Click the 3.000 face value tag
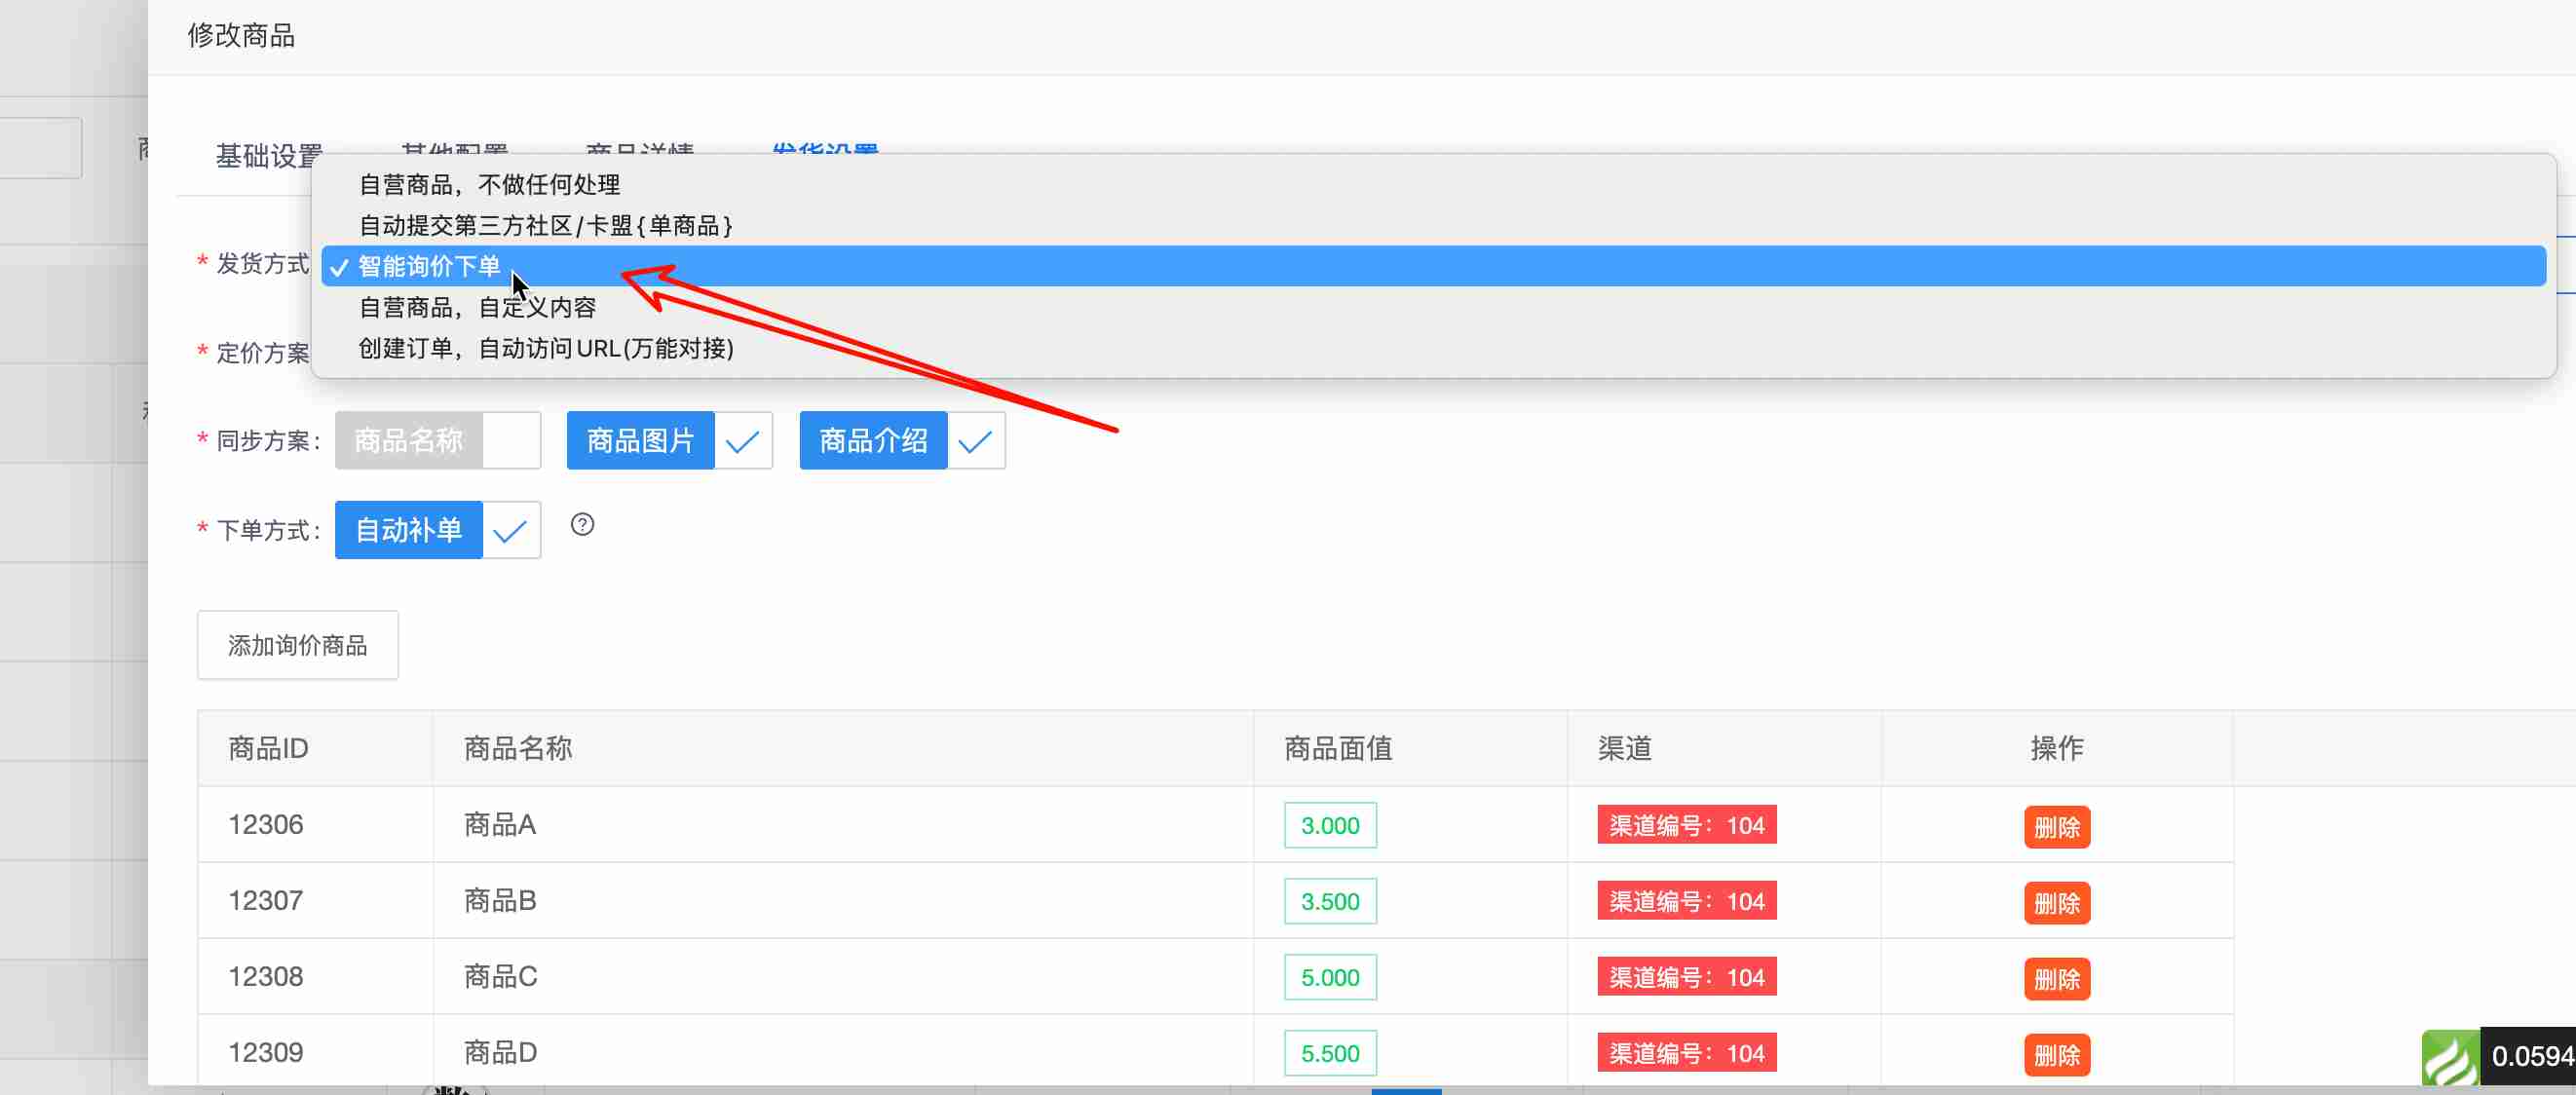Viewport: 2576px width, 1095px height. 1329,826
